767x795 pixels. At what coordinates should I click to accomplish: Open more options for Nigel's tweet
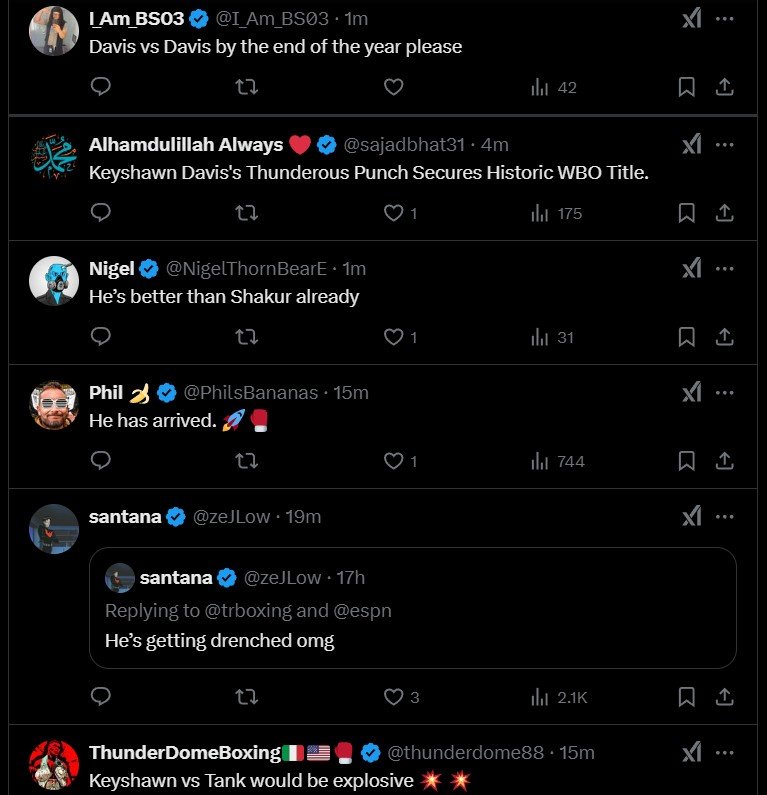[725, 268]
